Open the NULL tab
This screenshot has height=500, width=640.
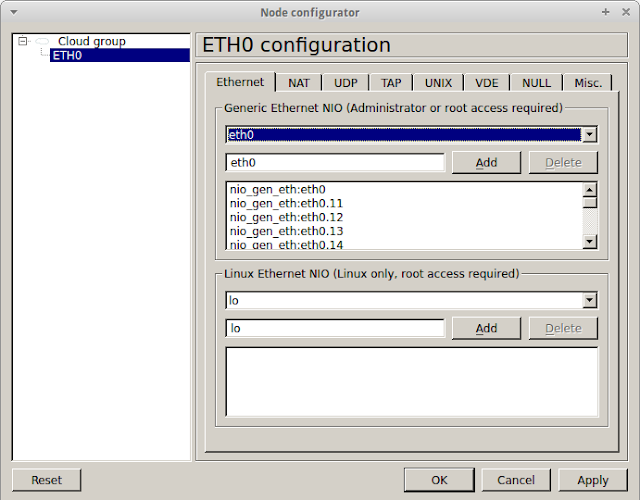[536, 83]
